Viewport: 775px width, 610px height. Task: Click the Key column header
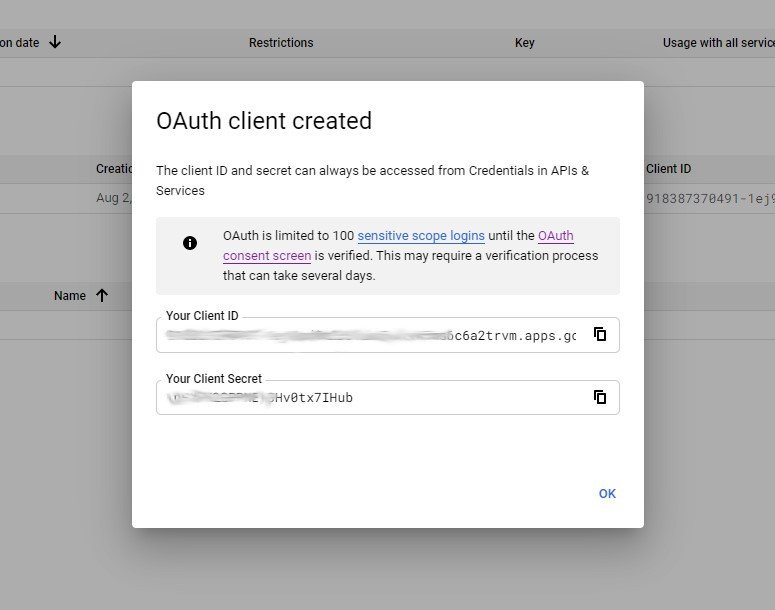tap(524, 43)
